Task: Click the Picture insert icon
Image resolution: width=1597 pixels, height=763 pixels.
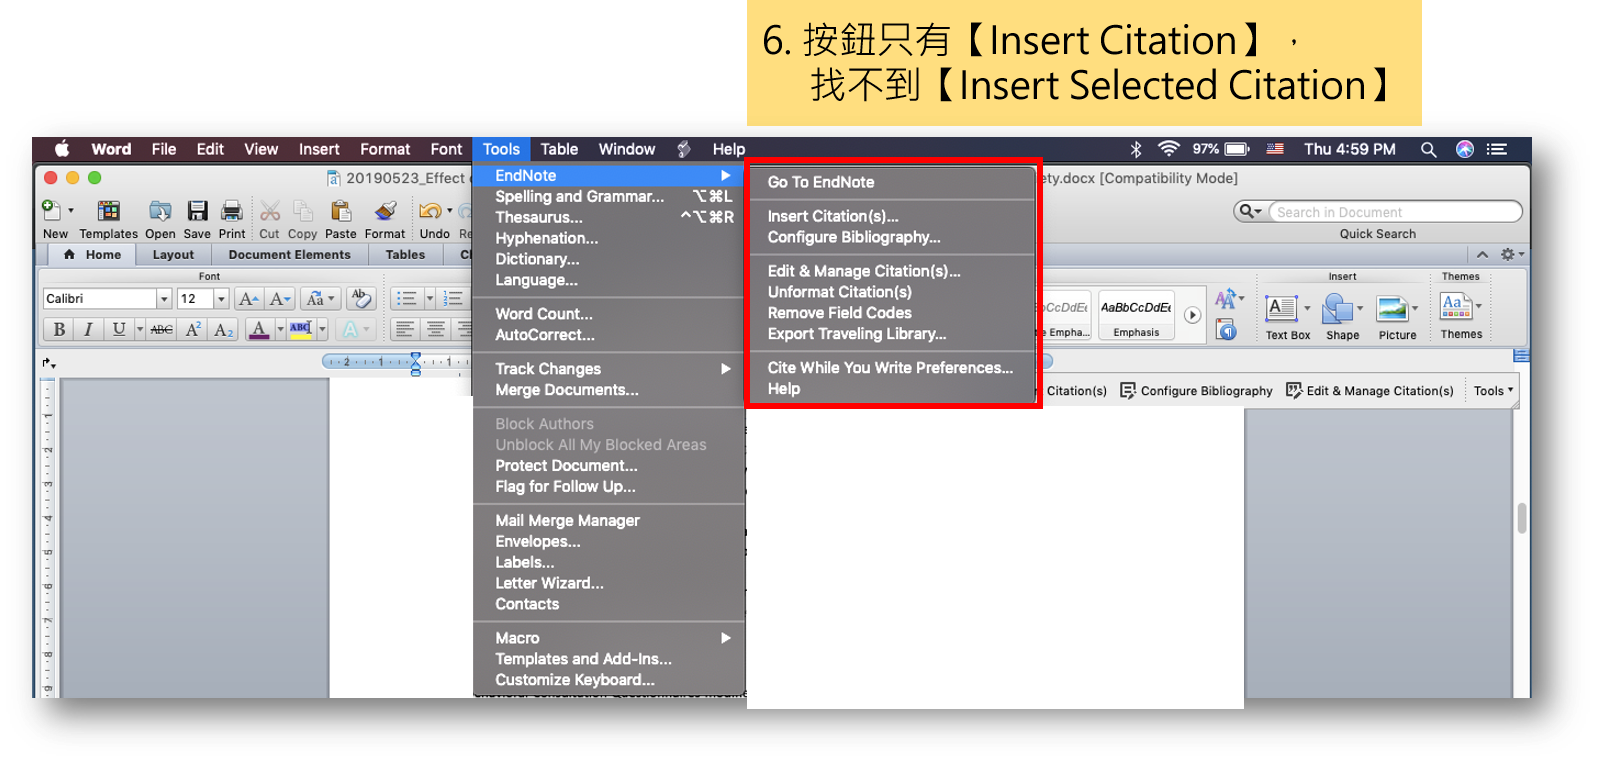Action: 1392,309
